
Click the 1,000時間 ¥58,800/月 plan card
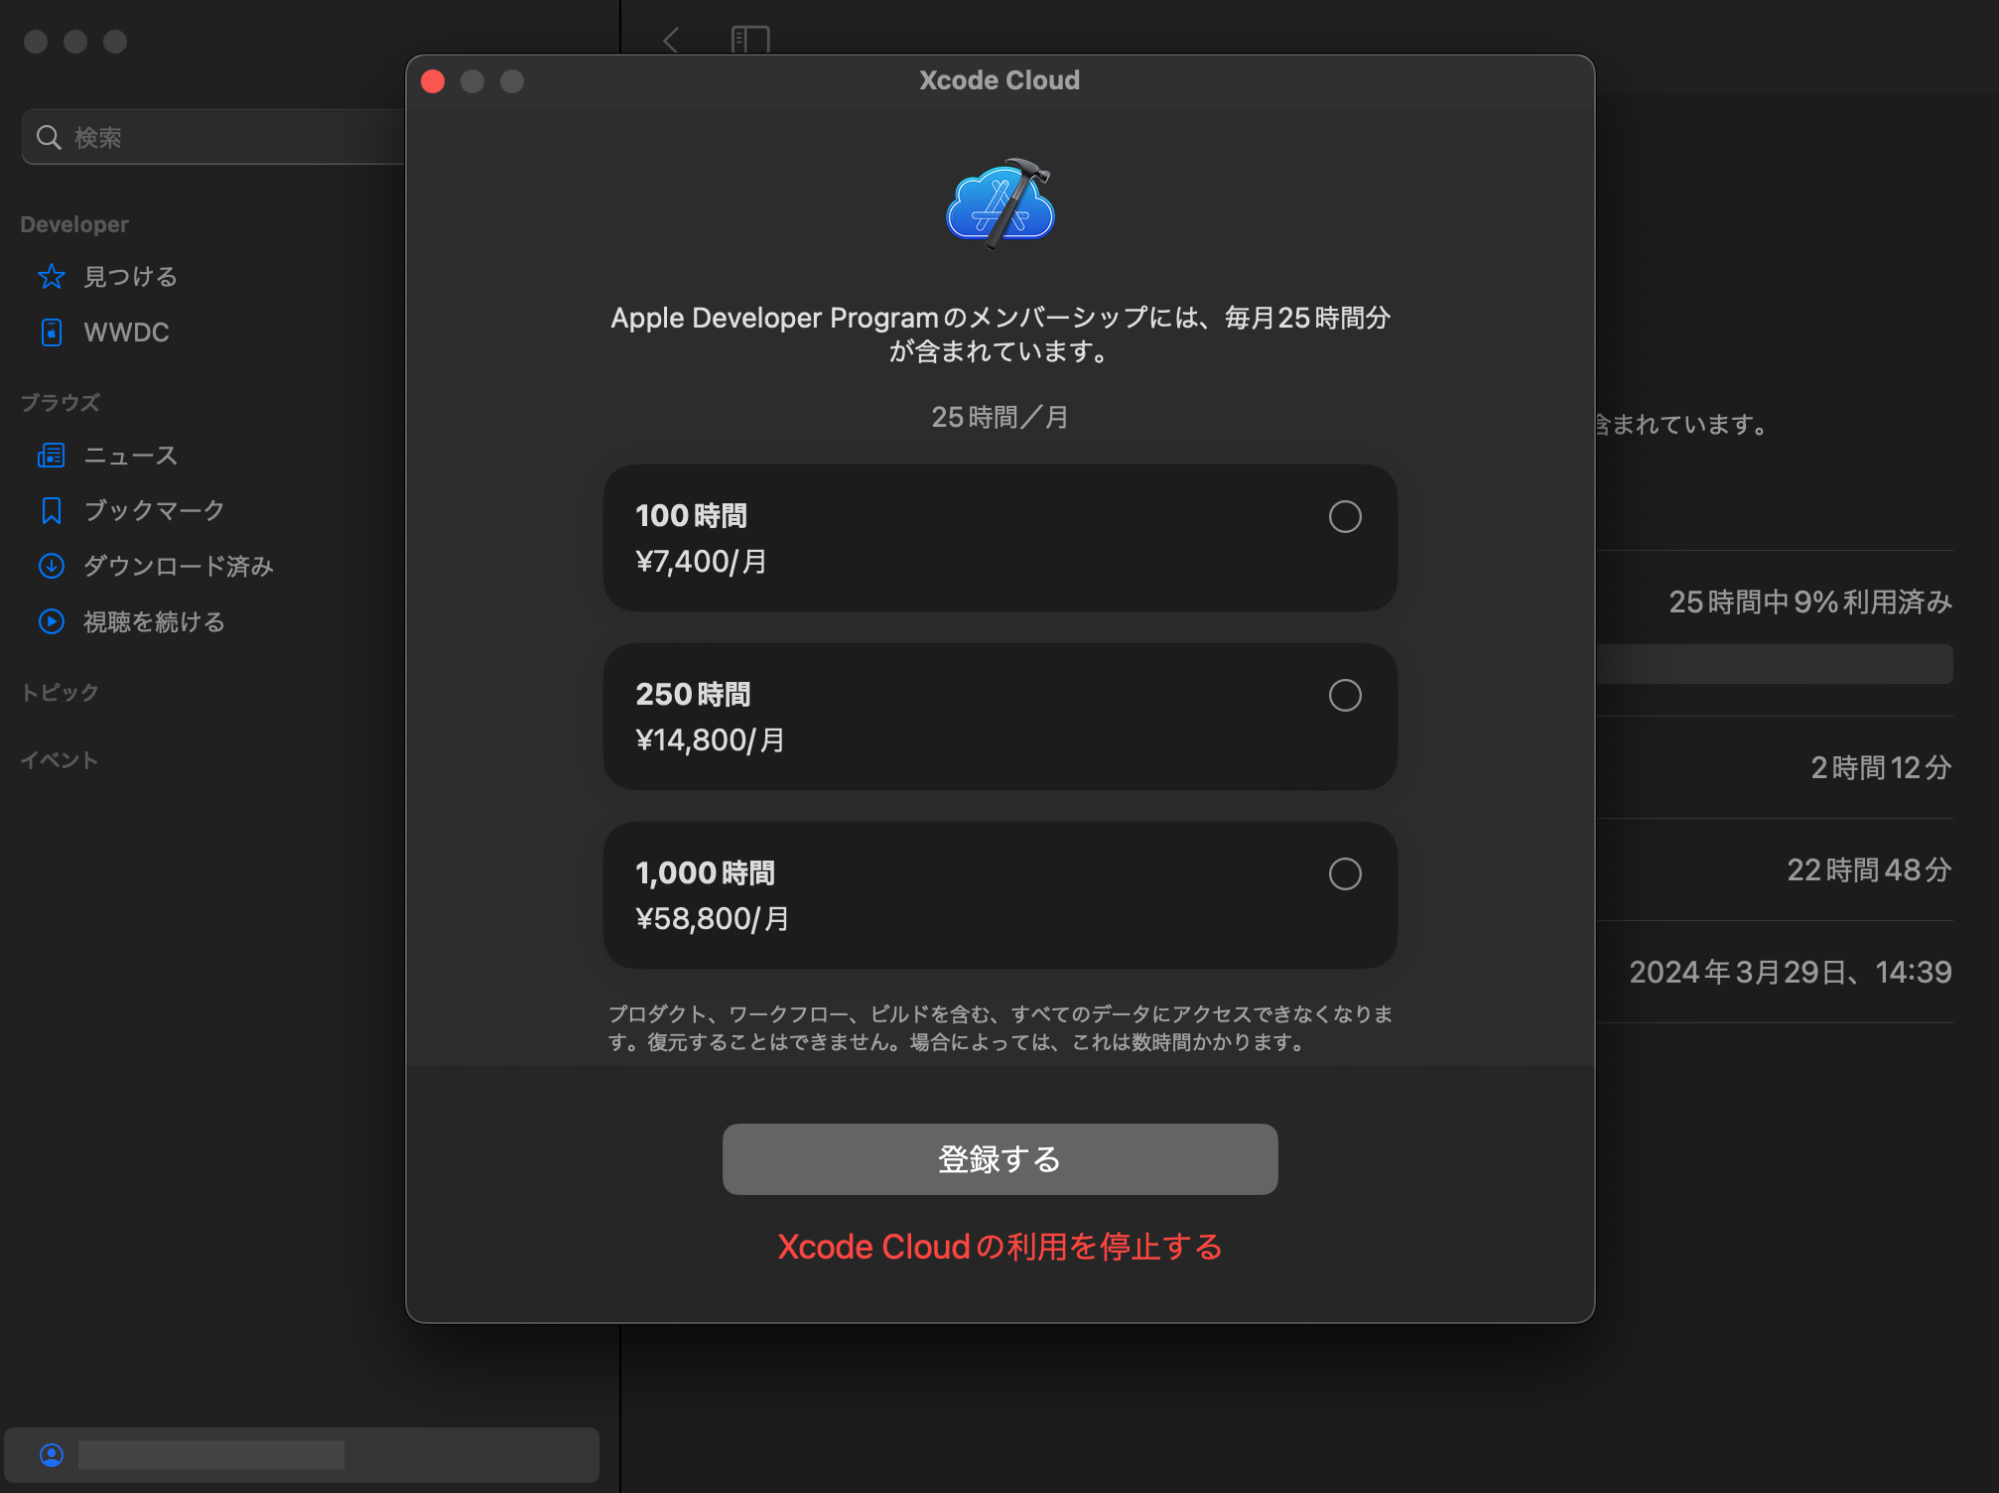click(x=999, y=895)
